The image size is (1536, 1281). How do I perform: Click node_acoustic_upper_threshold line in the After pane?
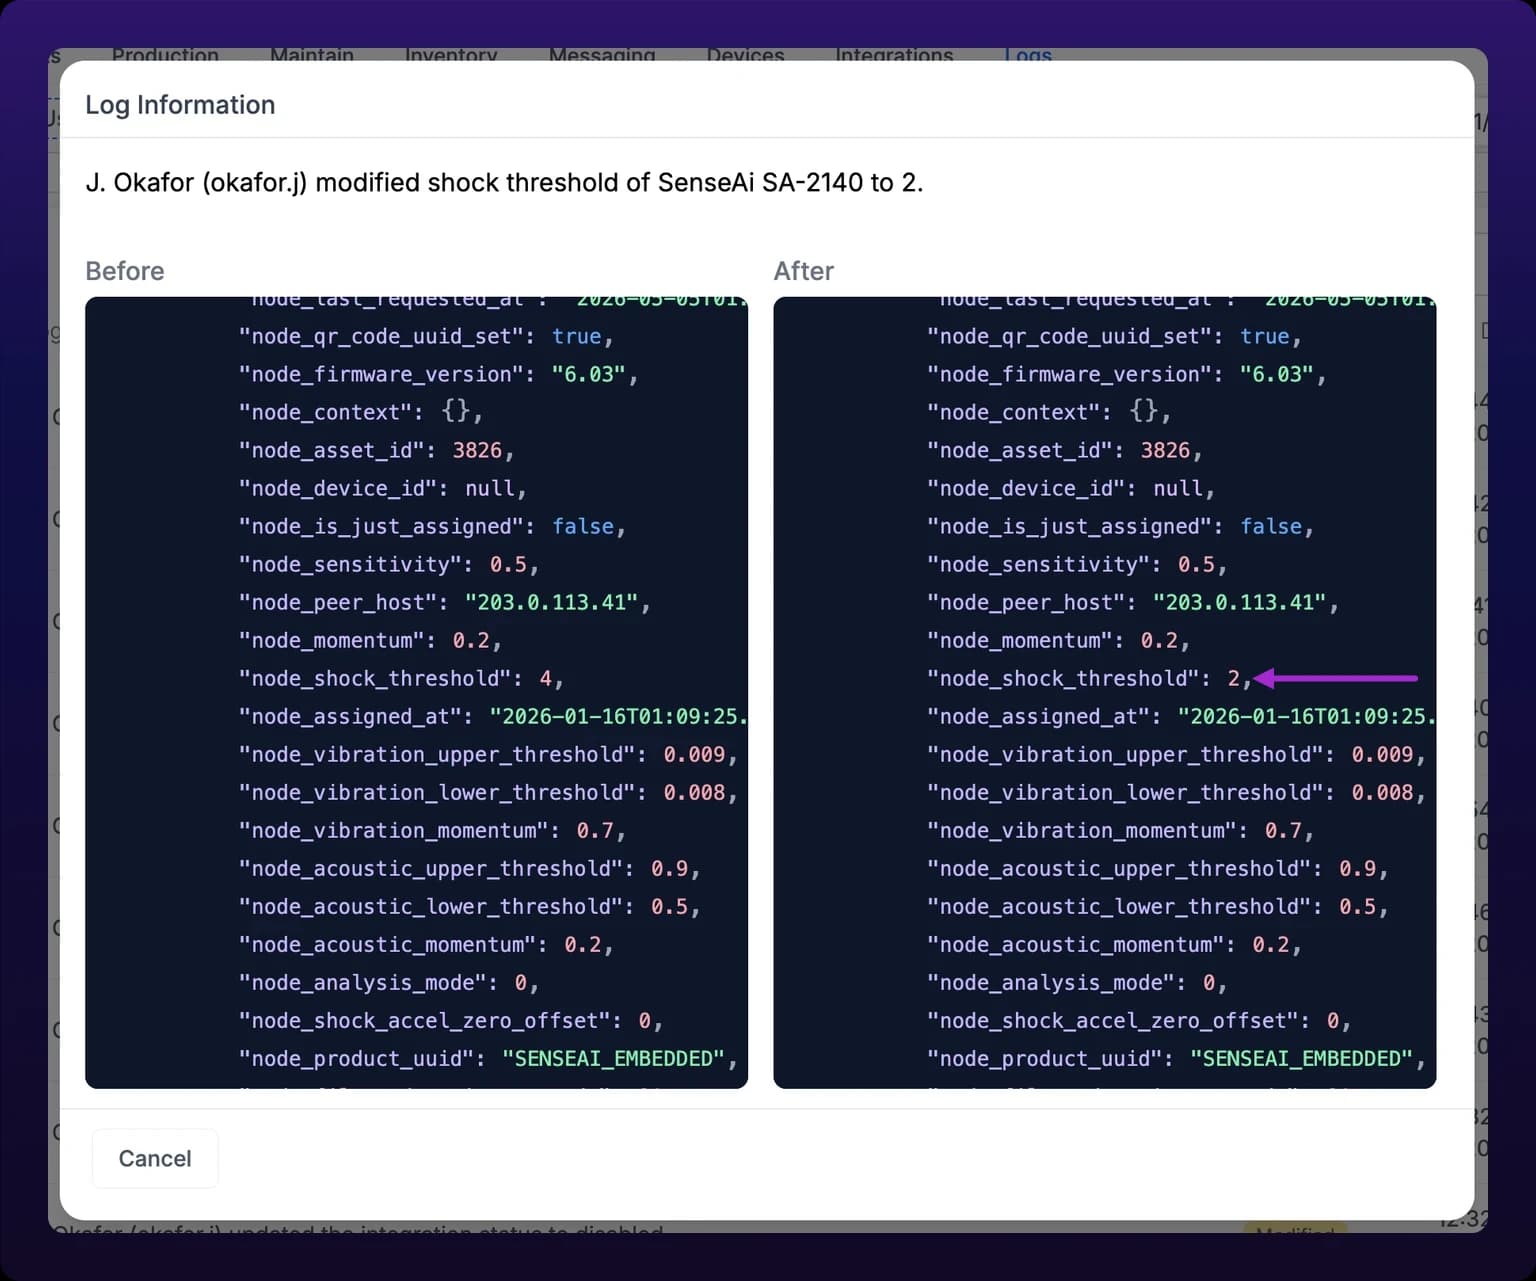[1157, 869]
